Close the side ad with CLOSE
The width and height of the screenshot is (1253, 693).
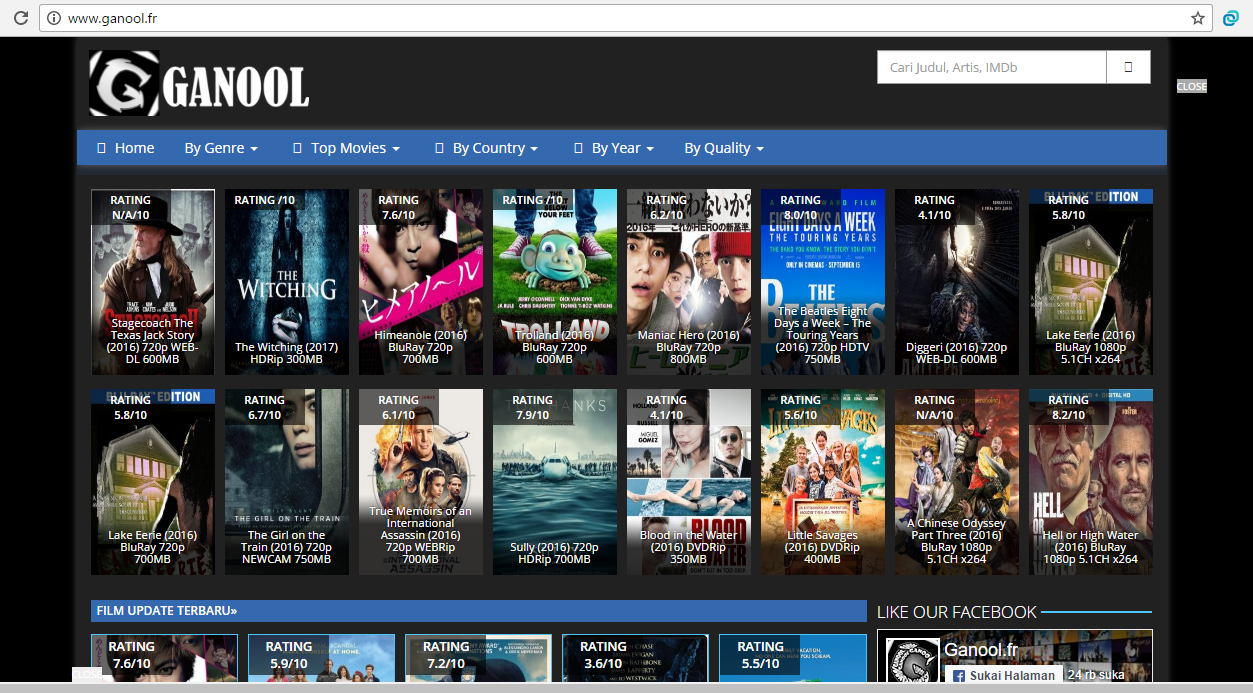click(1192, 86)
